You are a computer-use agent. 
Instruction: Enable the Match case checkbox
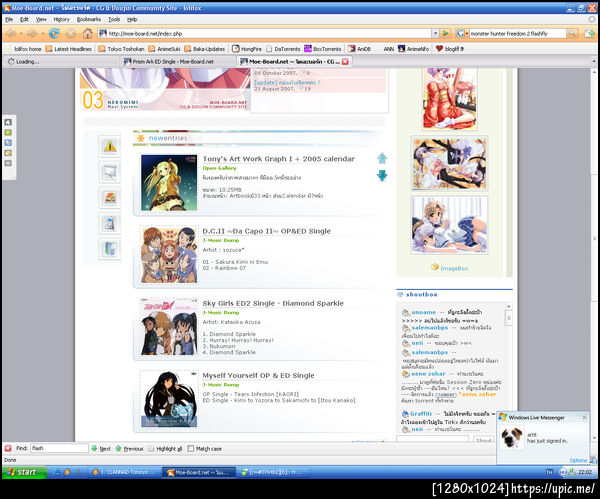click(191, 448)
